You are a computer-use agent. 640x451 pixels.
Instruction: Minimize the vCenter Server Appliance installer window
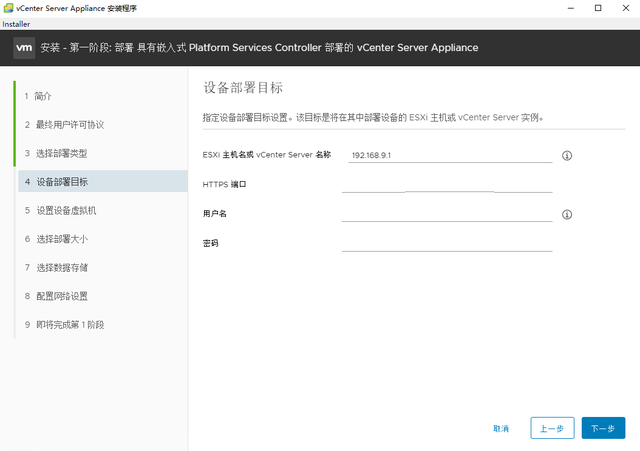point(571,8)
